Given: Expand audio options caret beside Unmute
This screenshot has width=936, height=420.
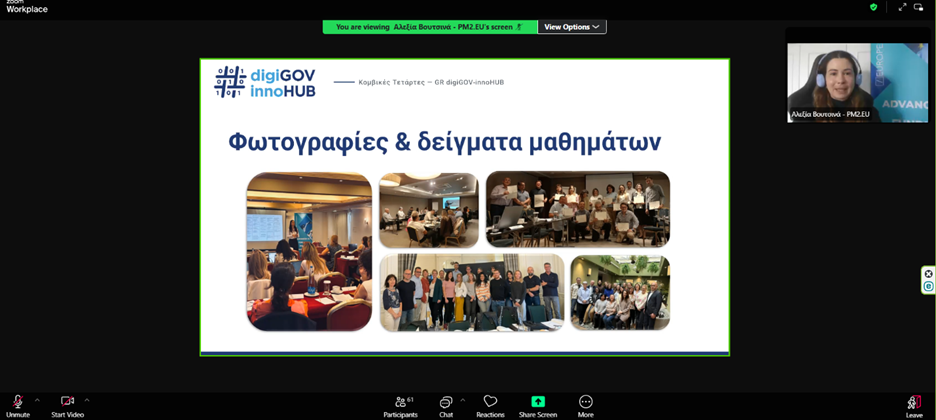Looking at the screenshot, I should click(x=38, y=400).
